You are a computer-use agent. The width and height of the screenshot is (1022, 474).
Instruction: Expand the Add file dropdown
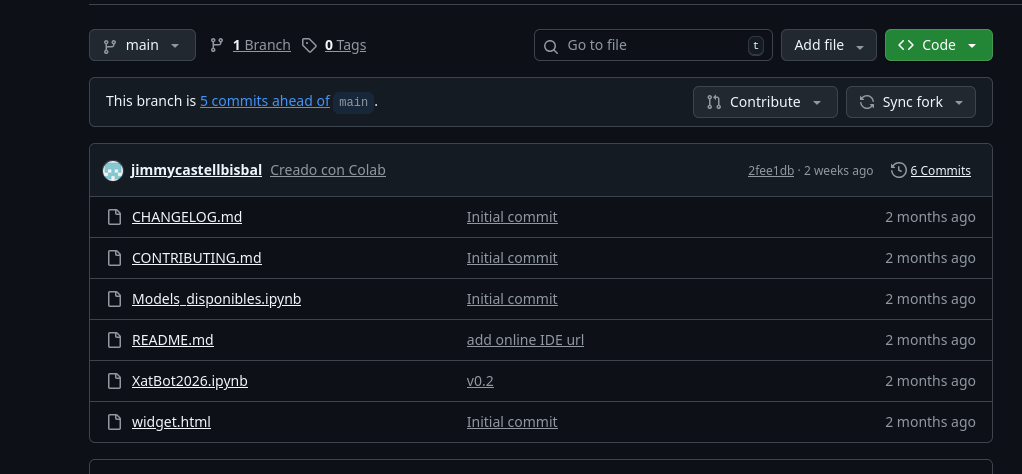(x=828, y=45)
